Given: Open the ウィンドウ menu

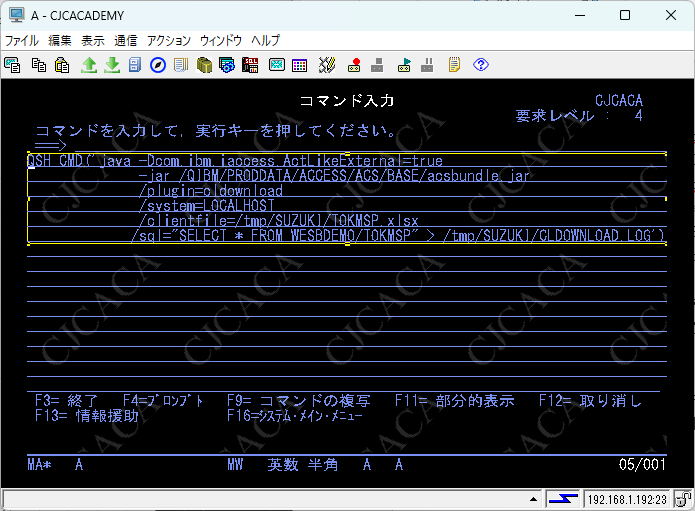Looking at the screenshot, I should [x=221, y=40].
